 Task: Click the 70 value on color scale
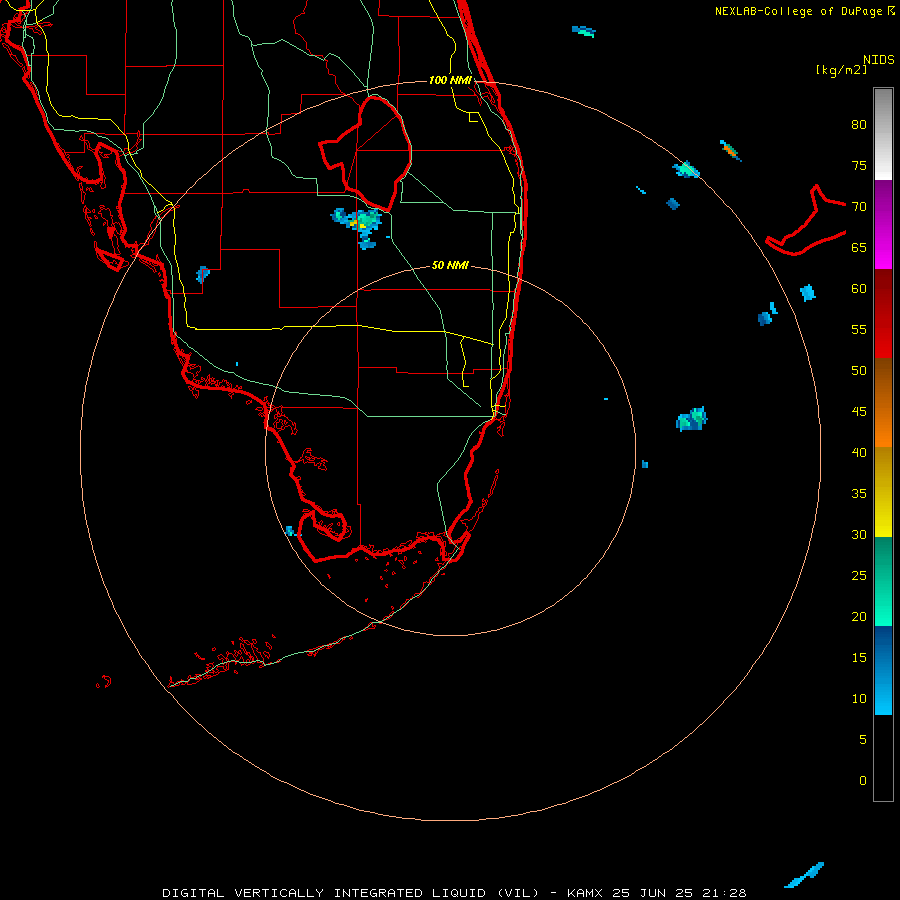(859, 207)
